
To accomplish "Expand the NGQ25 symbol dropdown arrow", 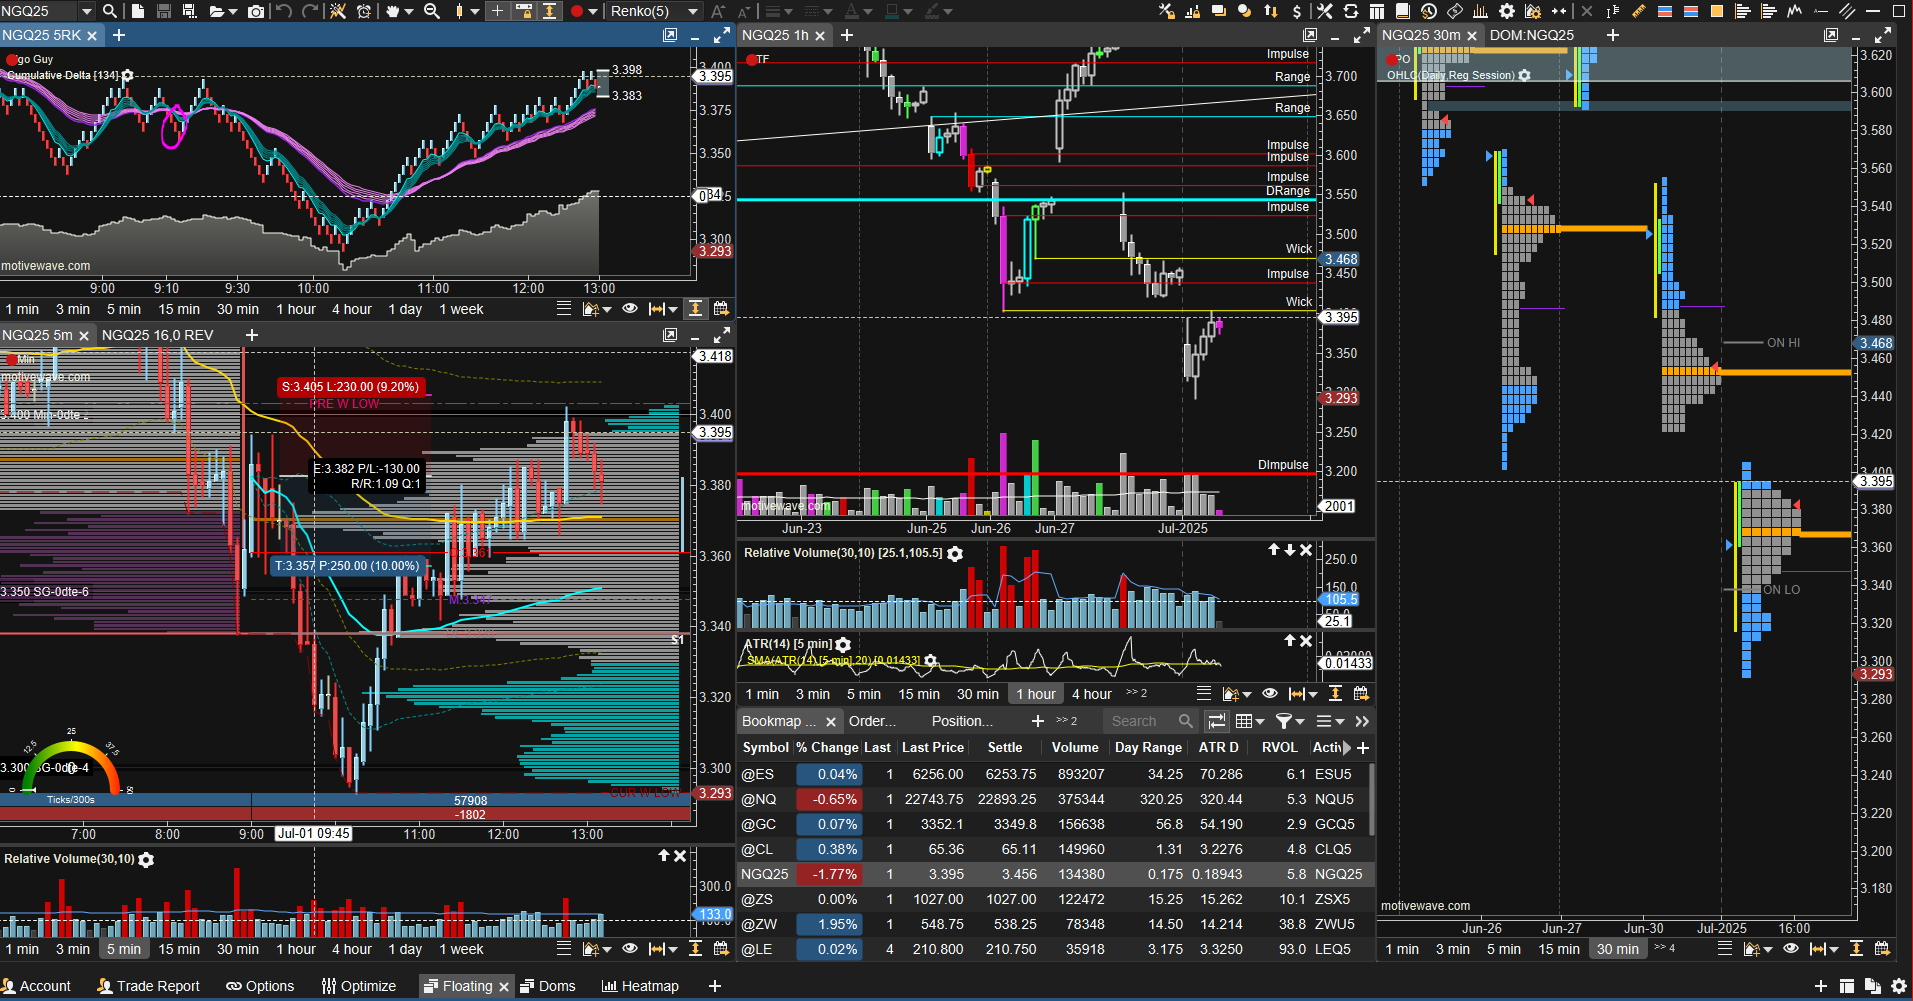I will 87,11.
